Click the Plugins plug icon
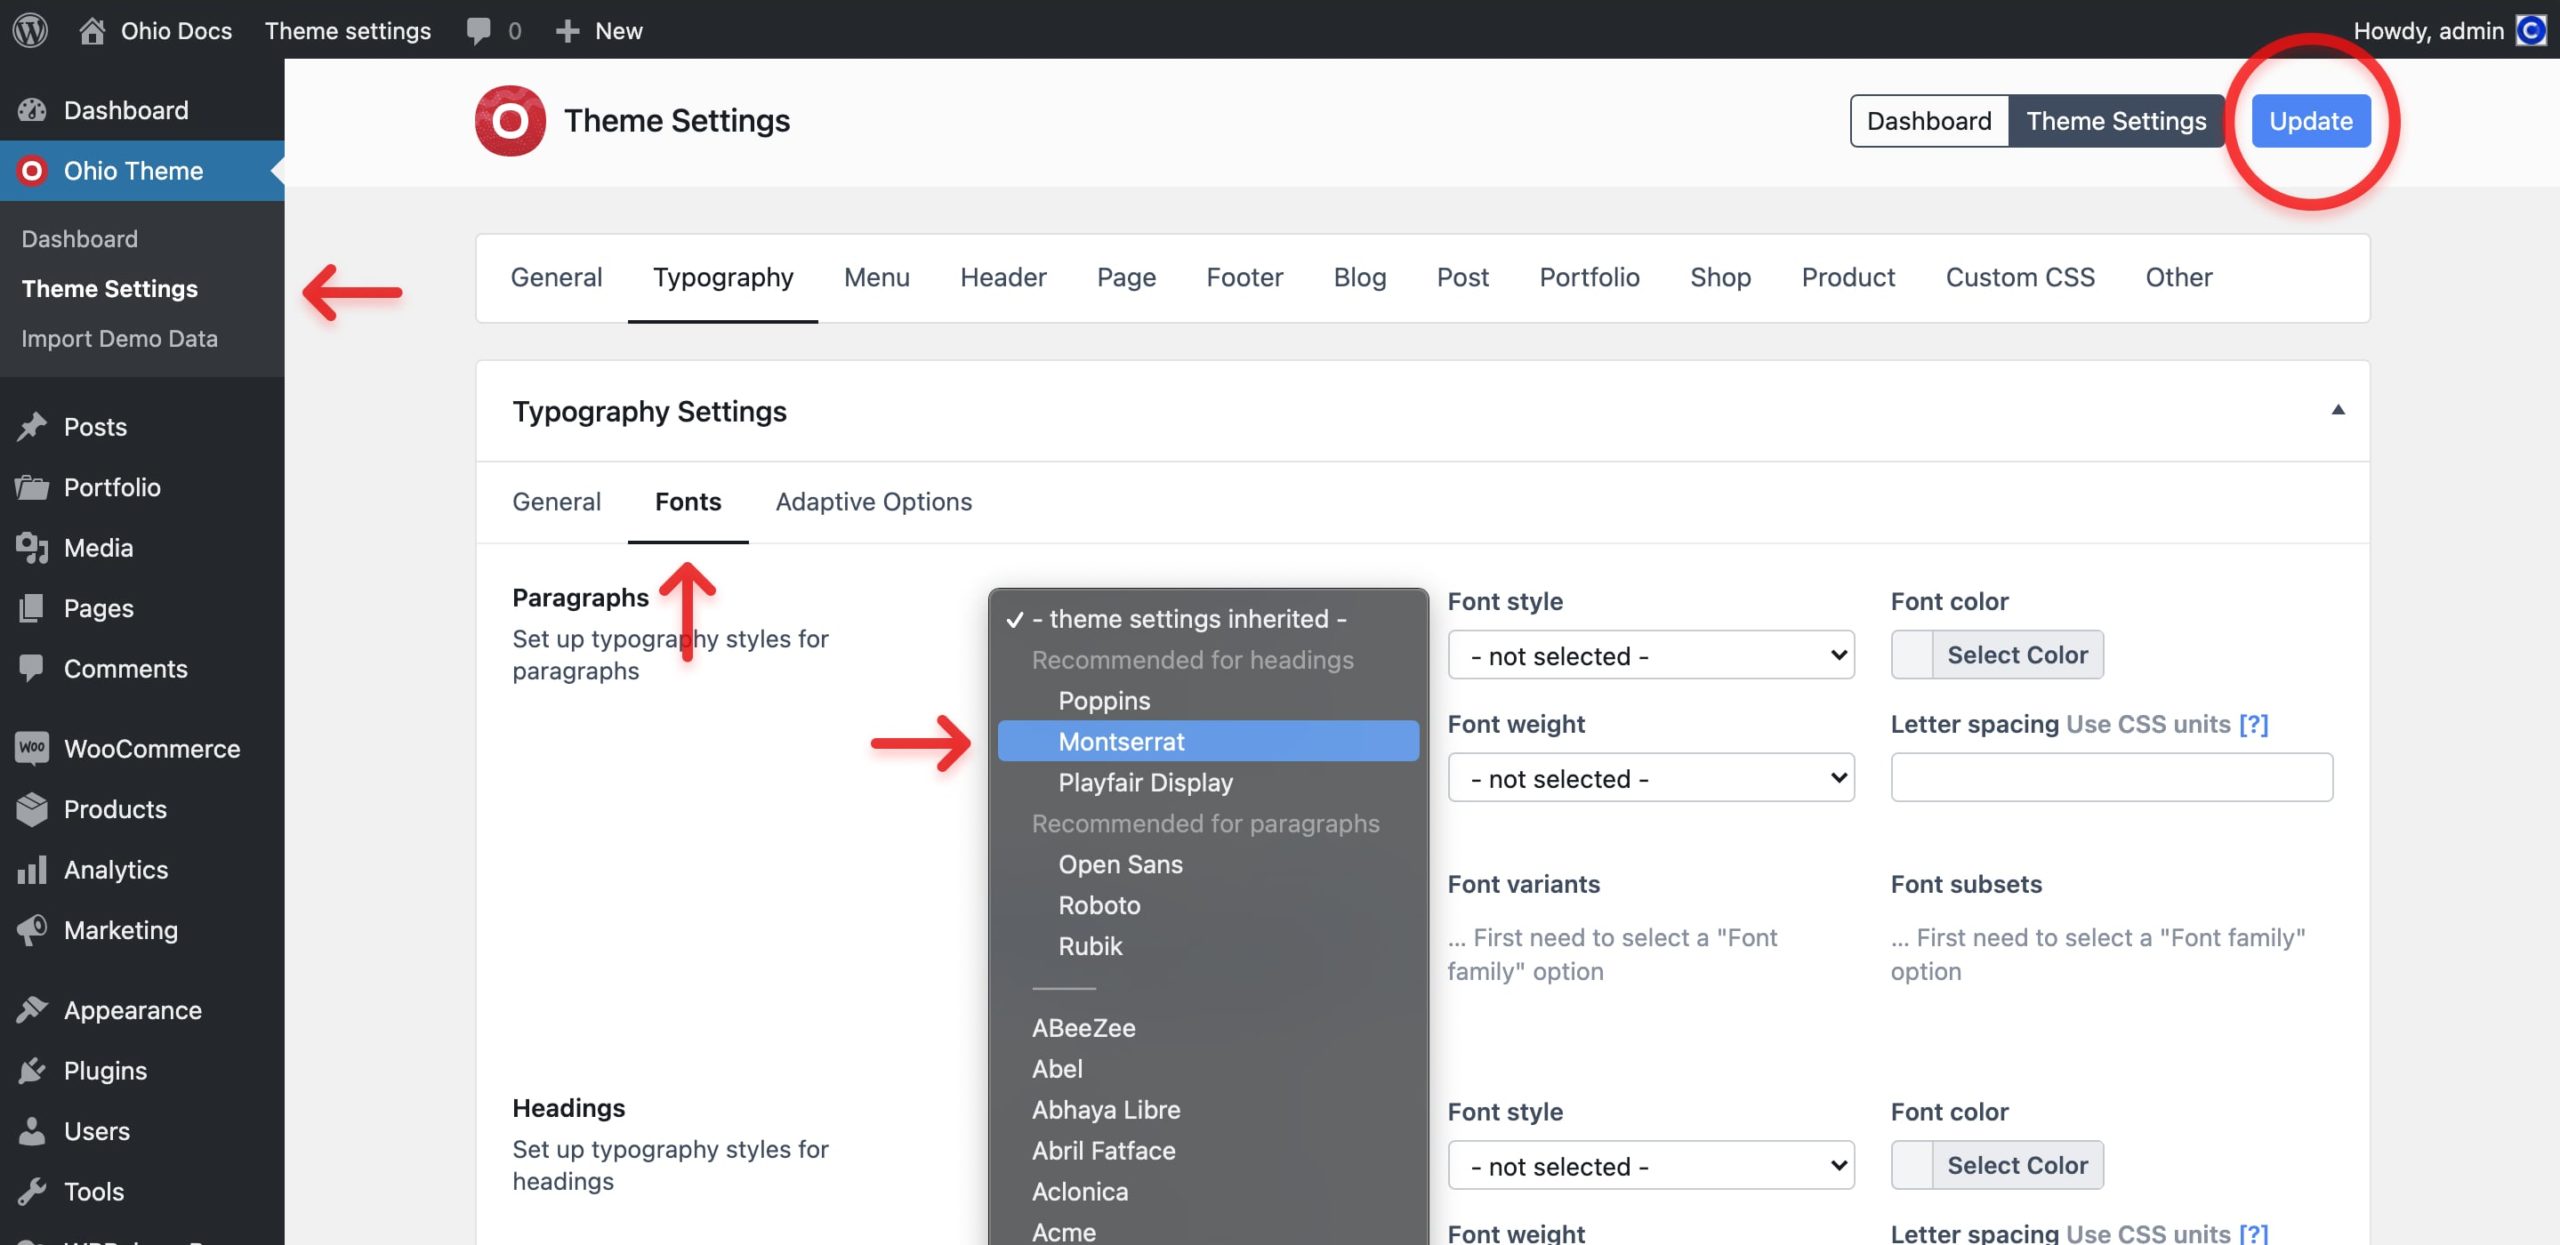2560x1245 pixels. pos(32,1070)
